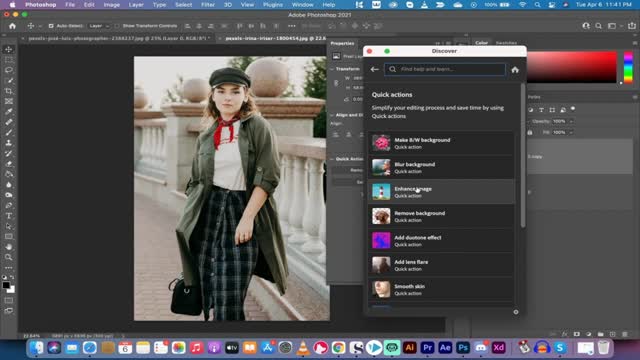Open the Edit Toolbar three-dots menu
Viewport: 640px width, 360px height.
pyautogui.click(x=9, y=268)
